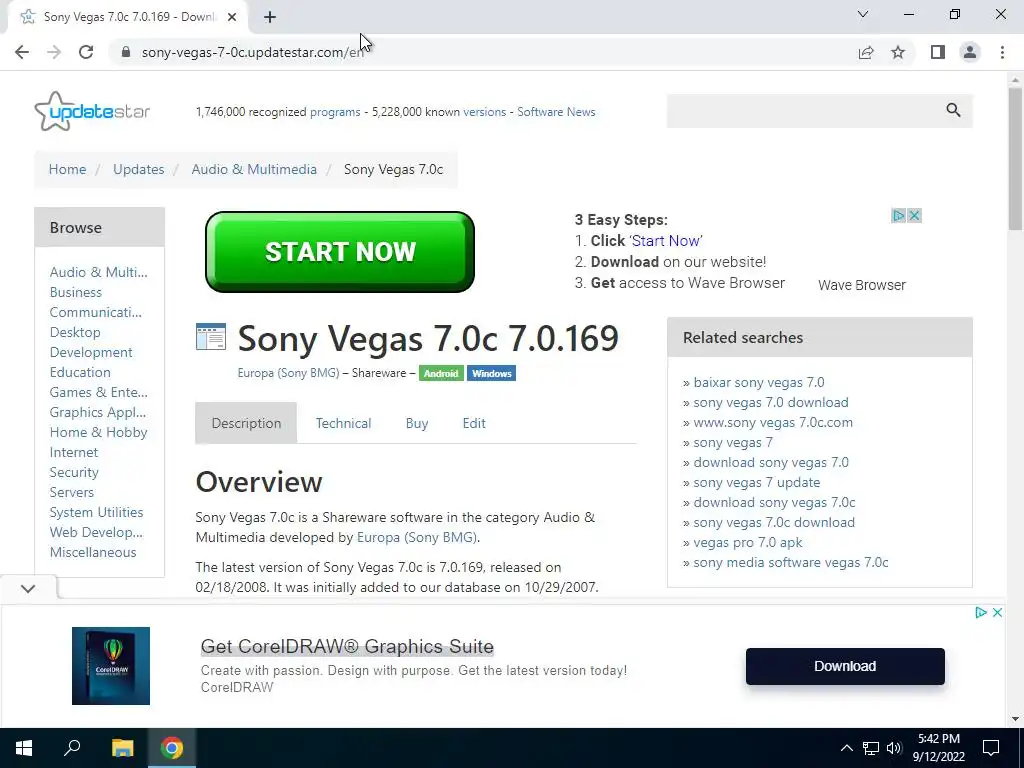Open the browser side panel icon
The image size is (1024, 768).
click(938, 52)
